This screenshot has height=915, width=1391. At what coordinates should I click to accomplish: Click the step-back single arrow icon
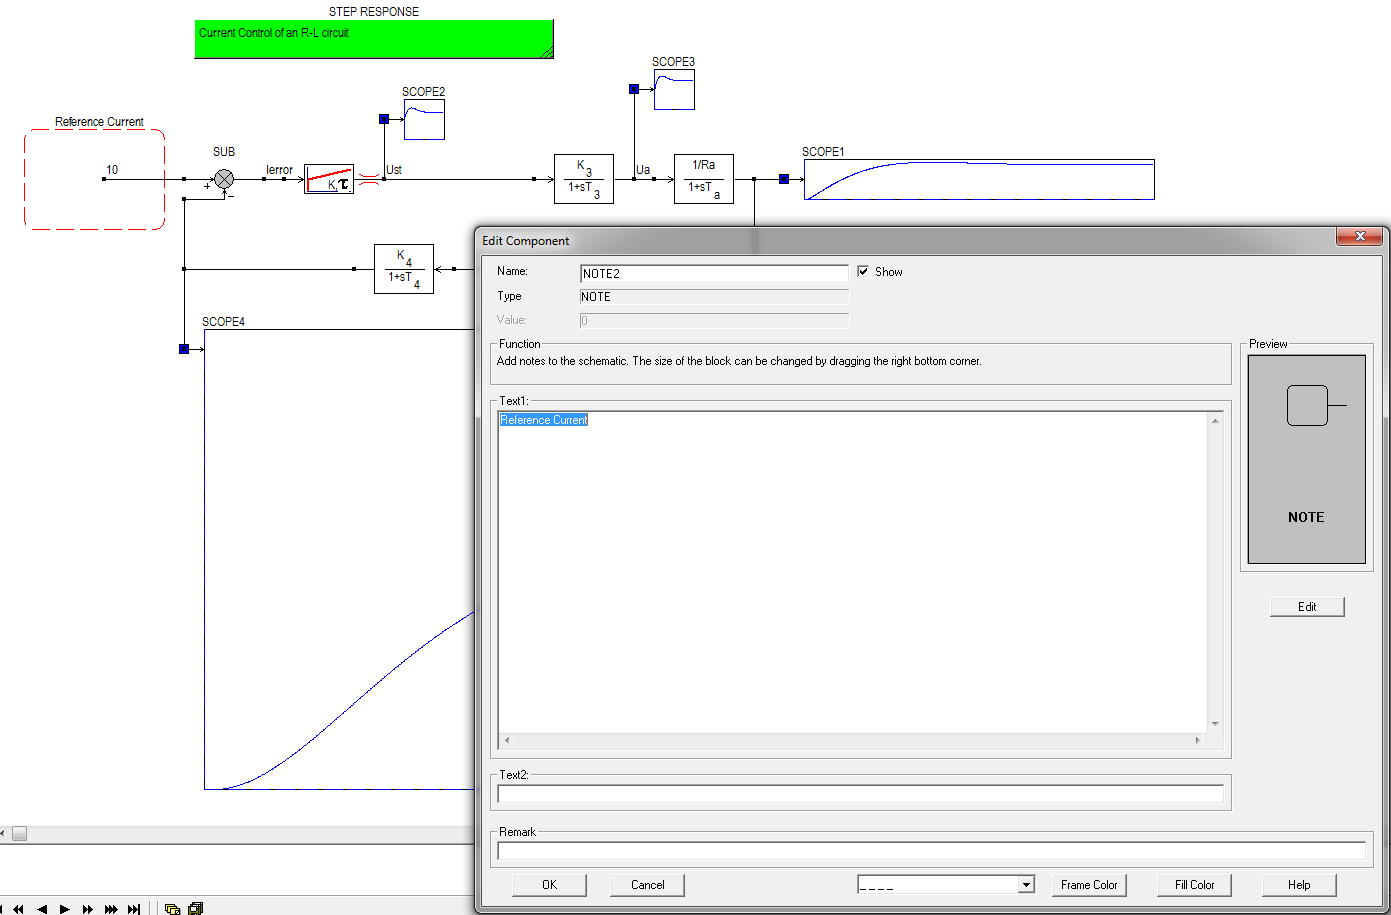point(42,909)
